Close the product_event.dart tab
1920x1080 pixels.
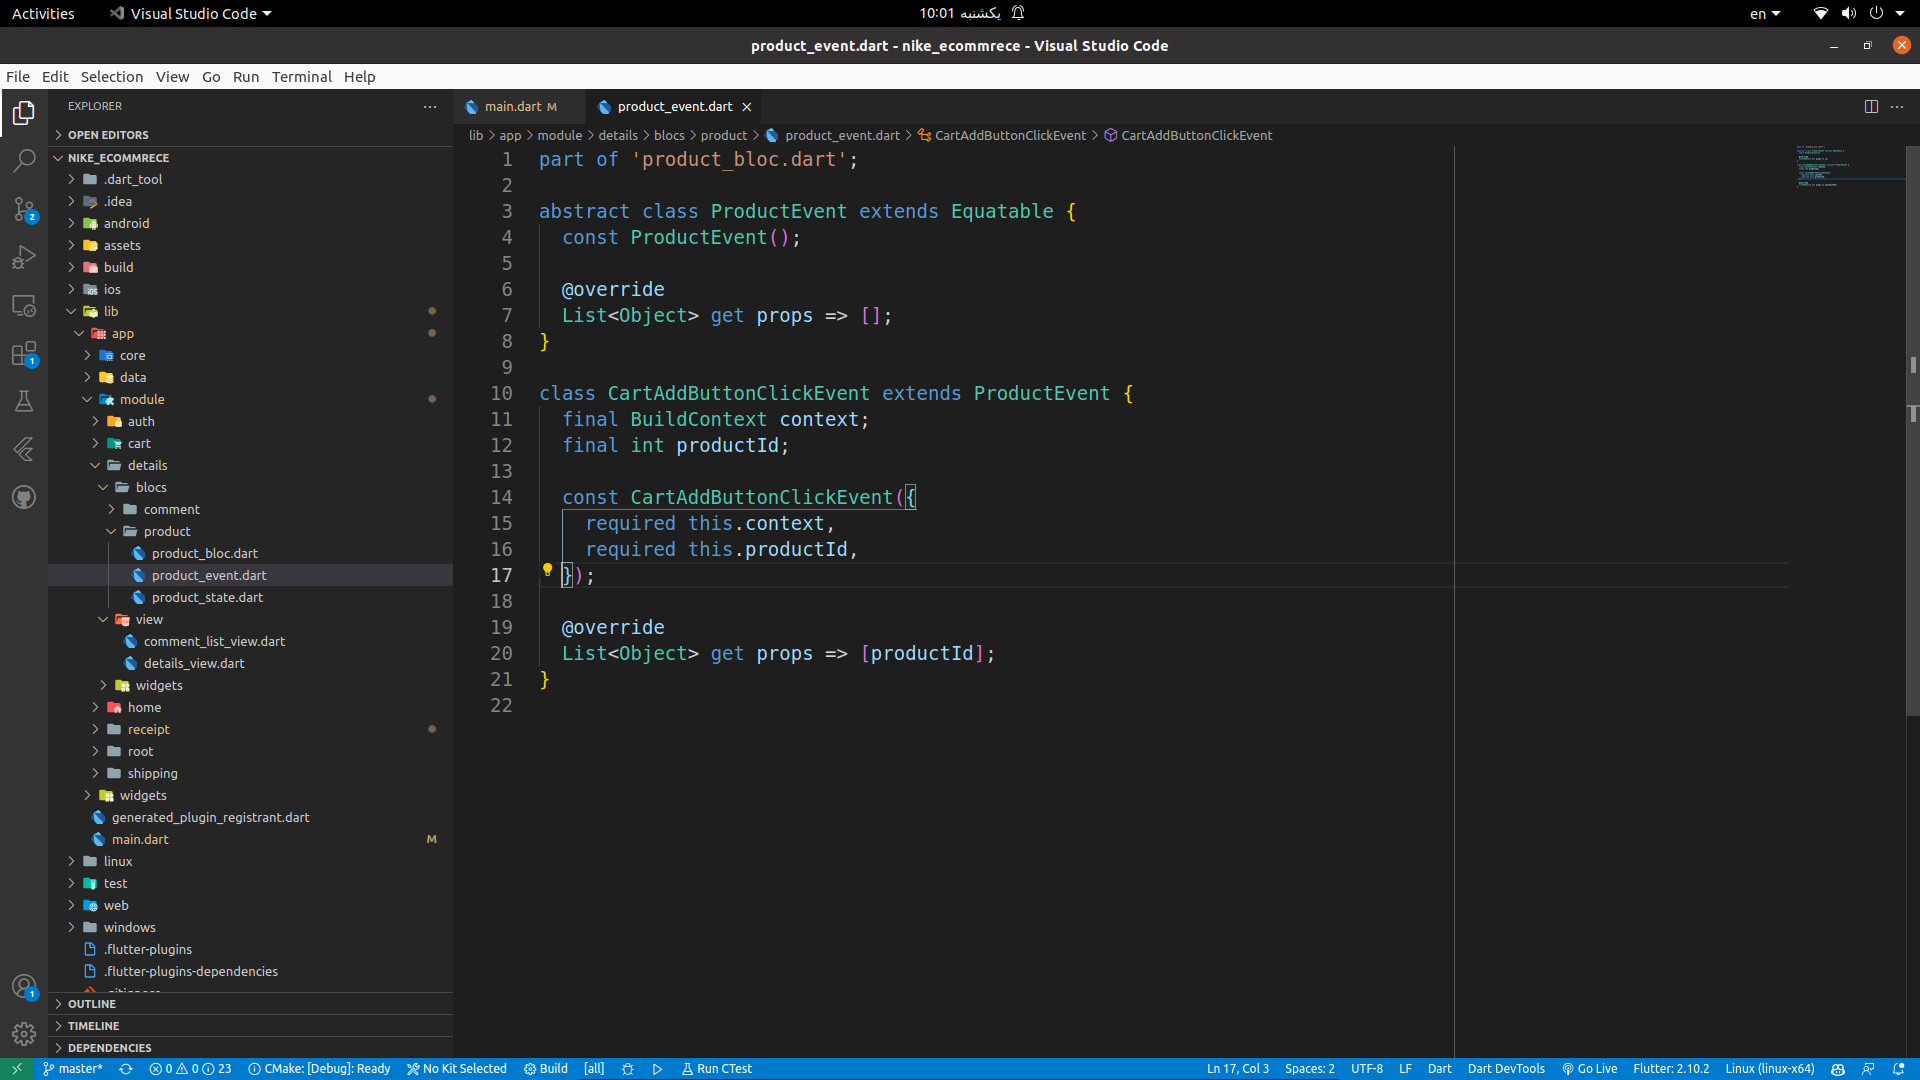click(x=746, y=106)
